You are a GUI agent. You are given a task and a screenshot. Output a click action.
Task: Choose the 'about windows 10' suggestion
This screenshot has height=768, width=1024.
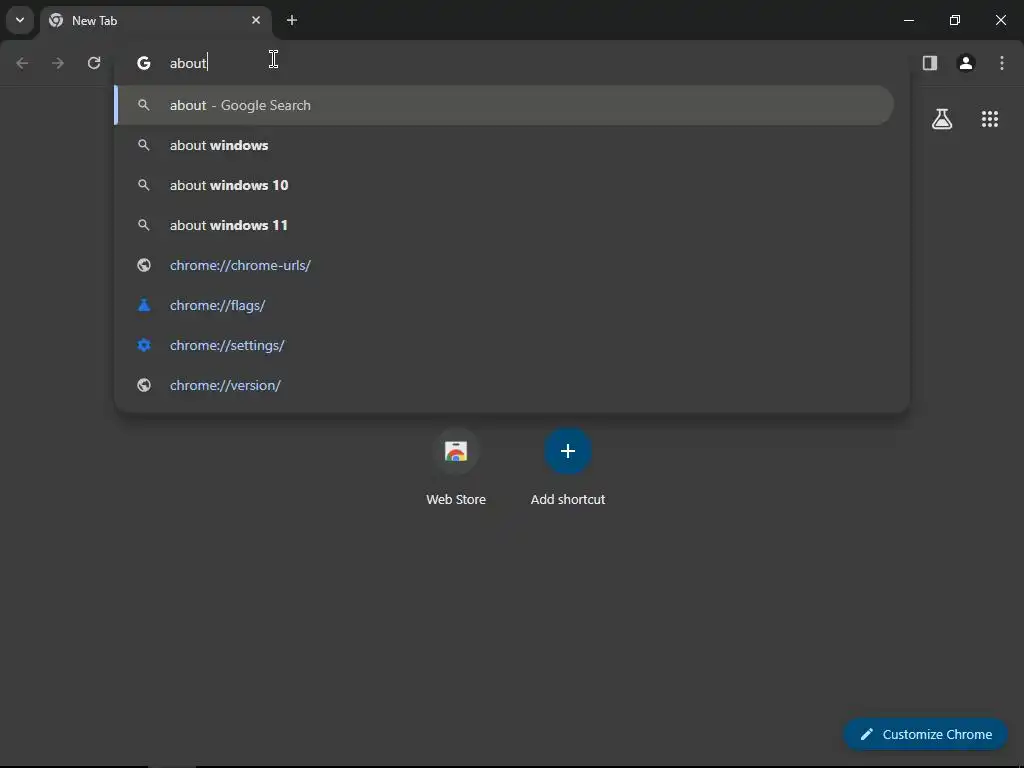click(504, 185)
